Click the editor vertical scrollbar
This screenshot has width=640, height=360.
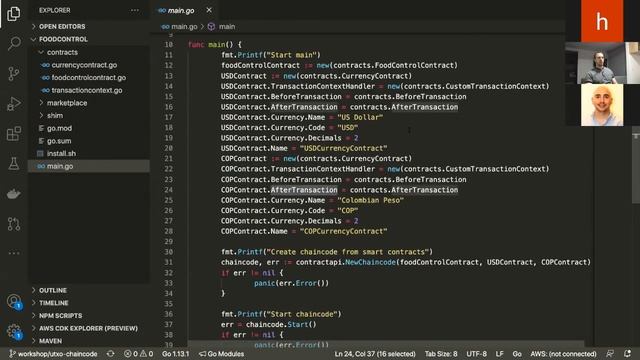636,165
